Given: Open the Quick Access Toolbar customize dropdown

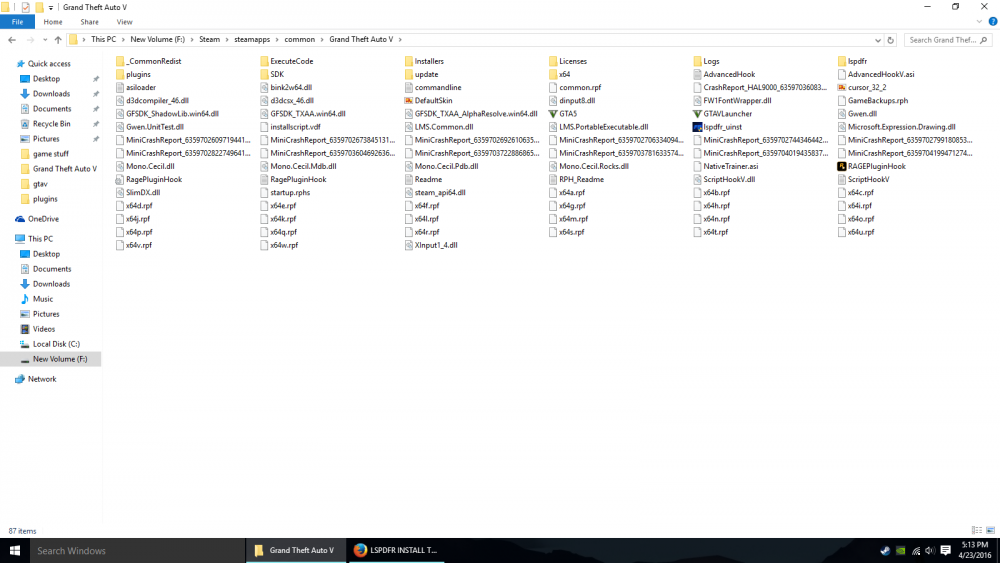Looking at the screenshot, I should point(51,8).
